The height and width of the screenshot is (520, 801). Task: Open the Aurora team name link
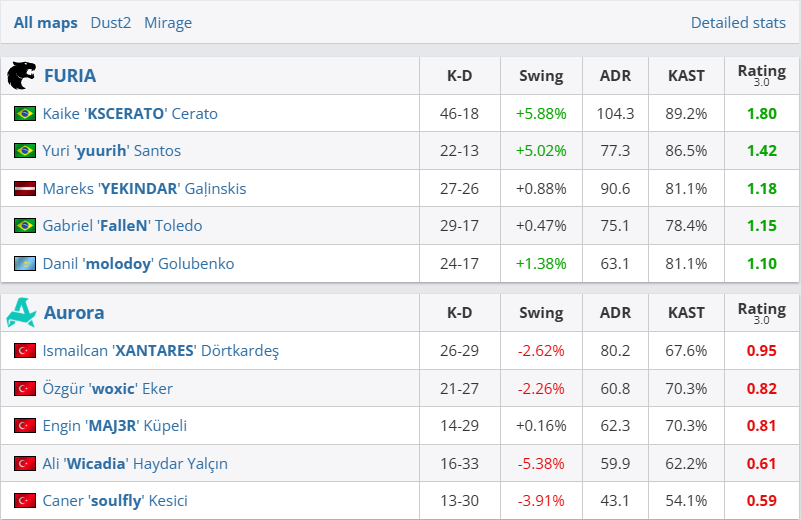(x=74, y=313)
